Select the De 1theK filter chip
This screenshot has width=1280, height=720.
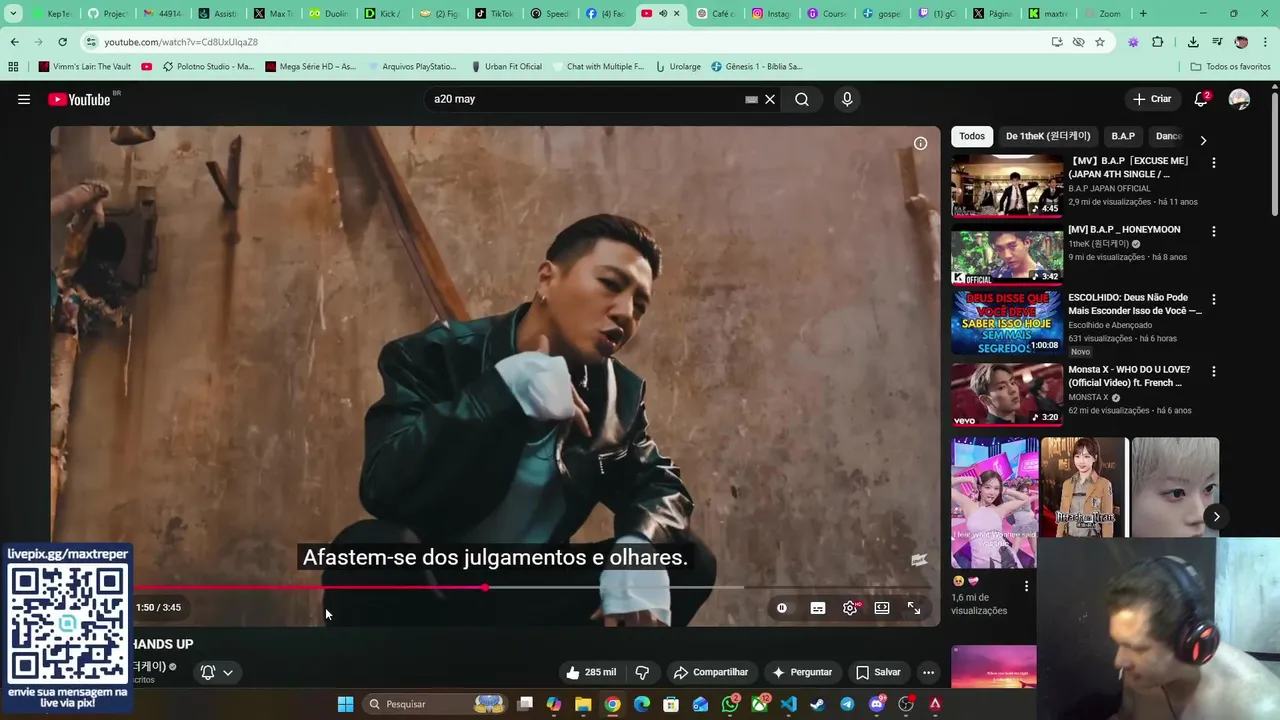[1048, 136]
